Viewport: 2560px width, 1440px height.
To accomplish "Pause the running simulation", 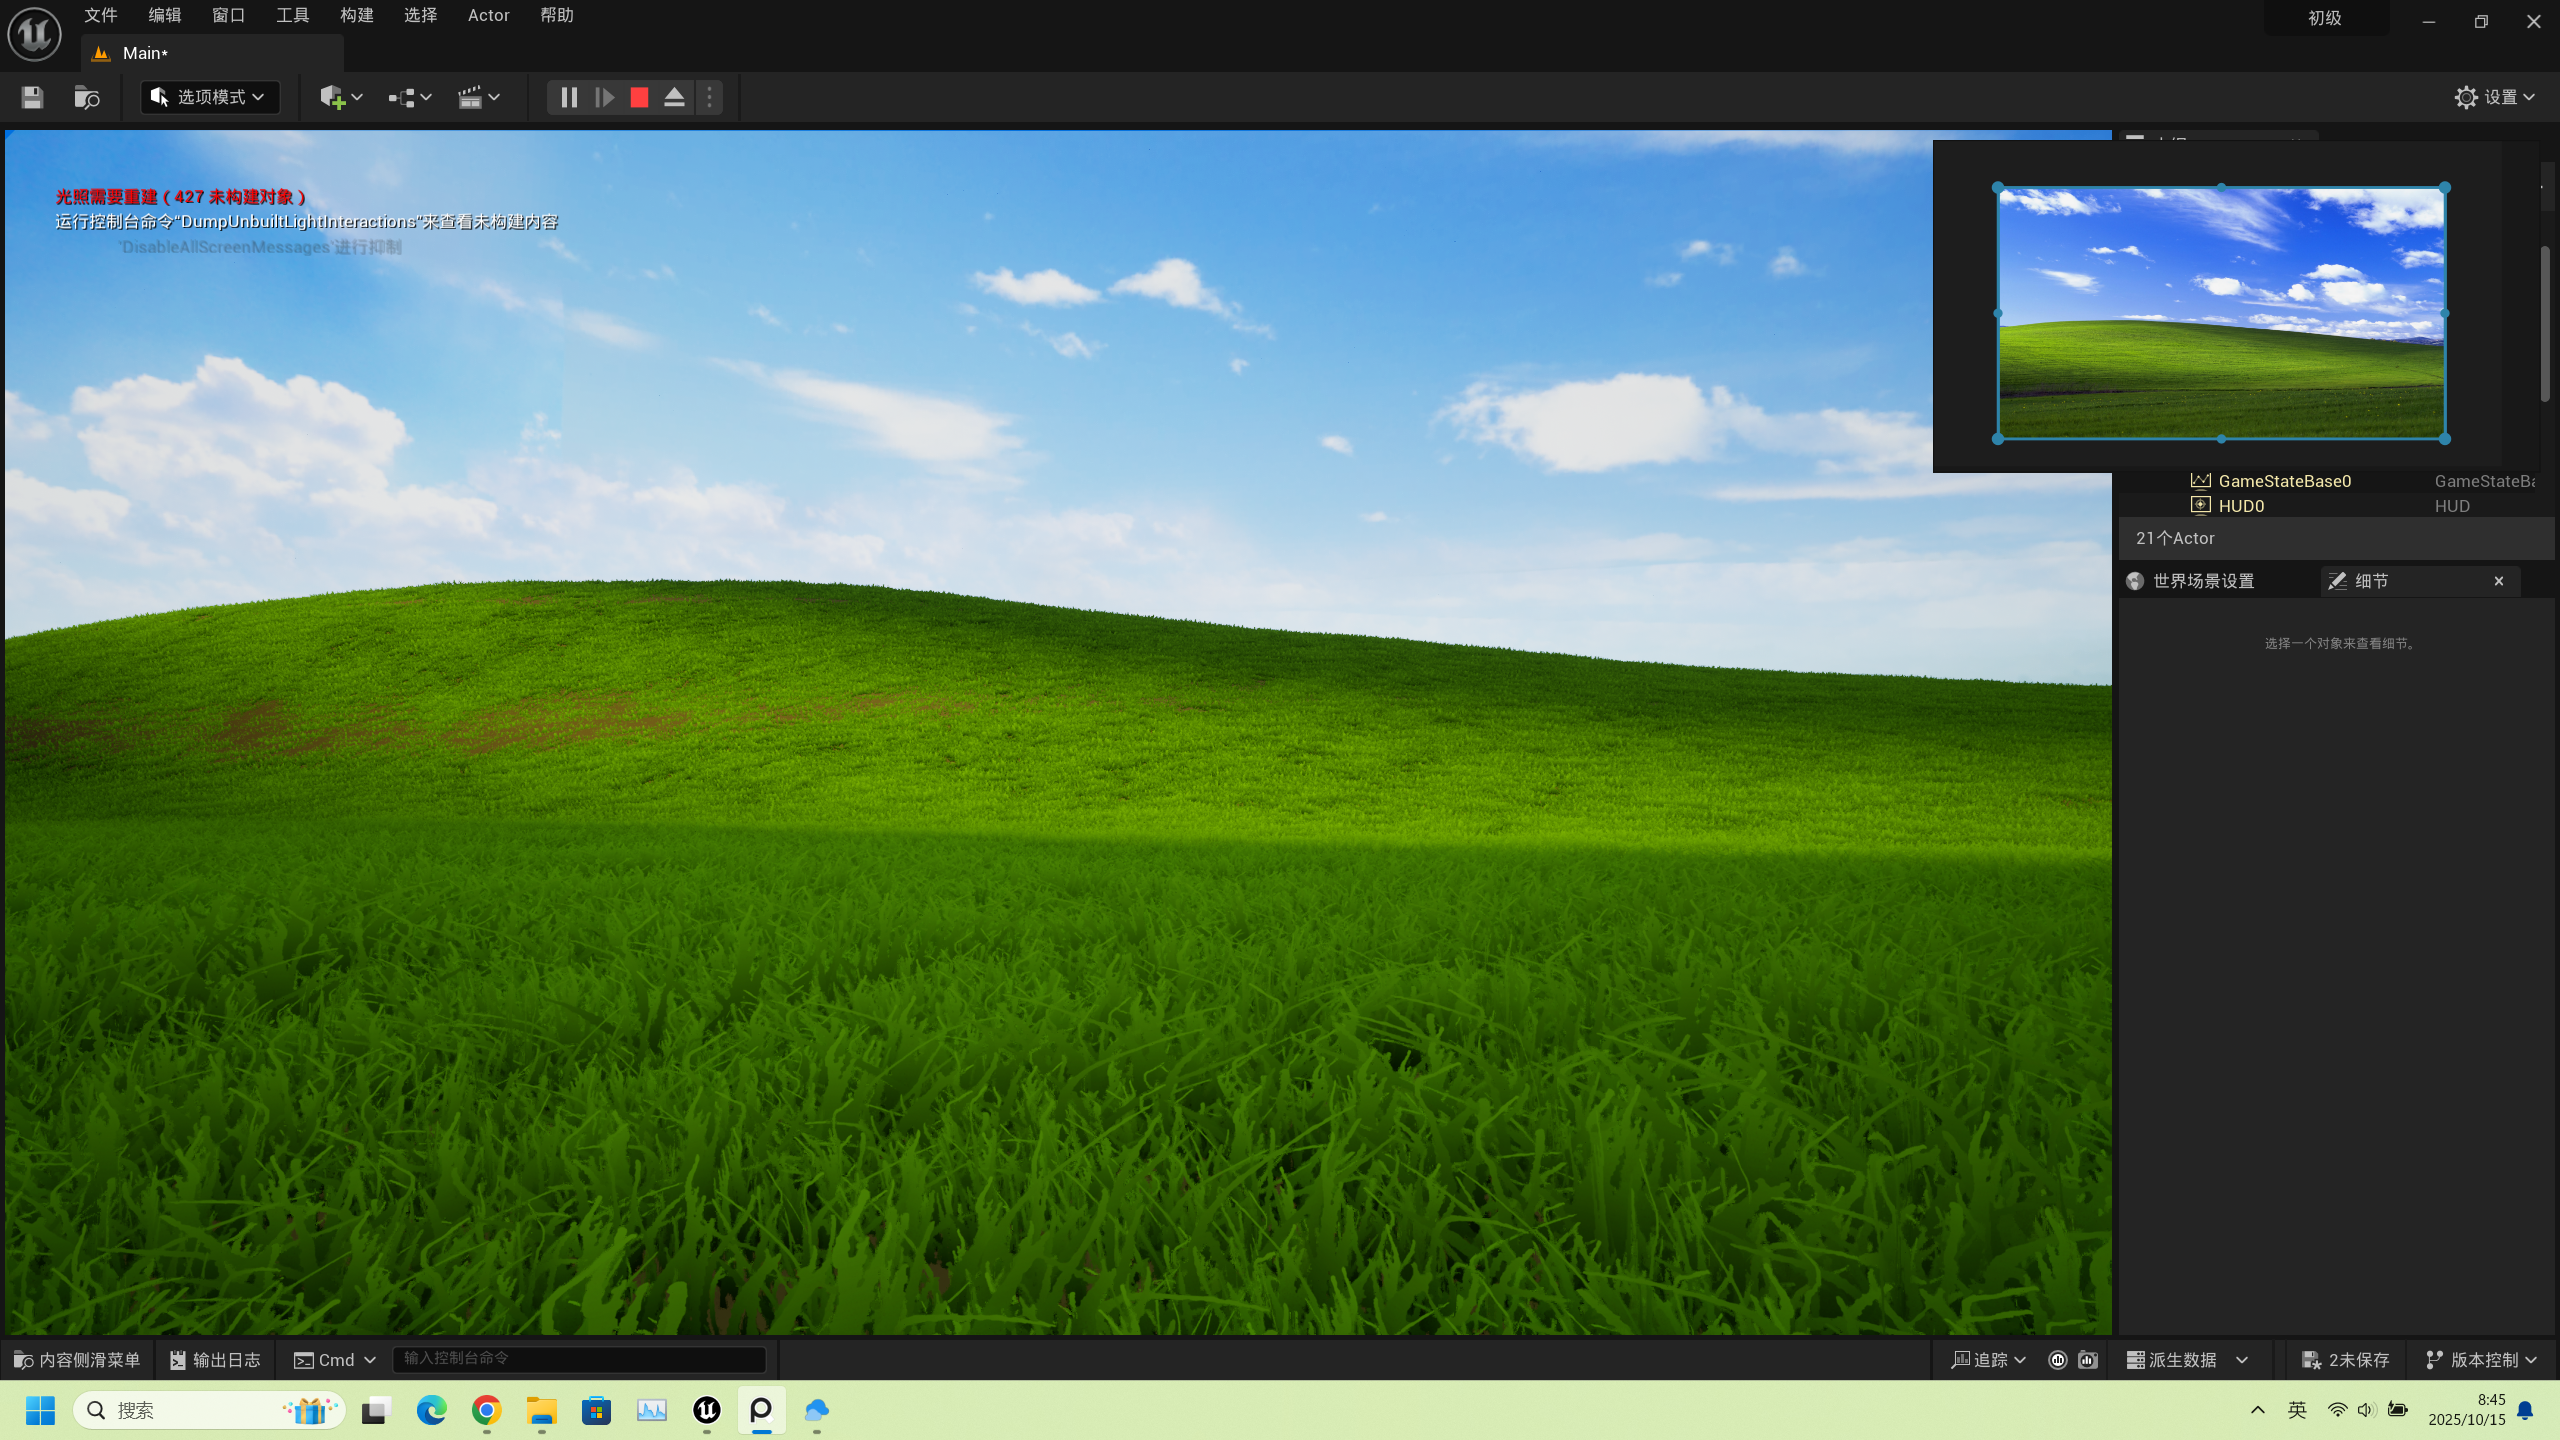I will pos(569,97).
